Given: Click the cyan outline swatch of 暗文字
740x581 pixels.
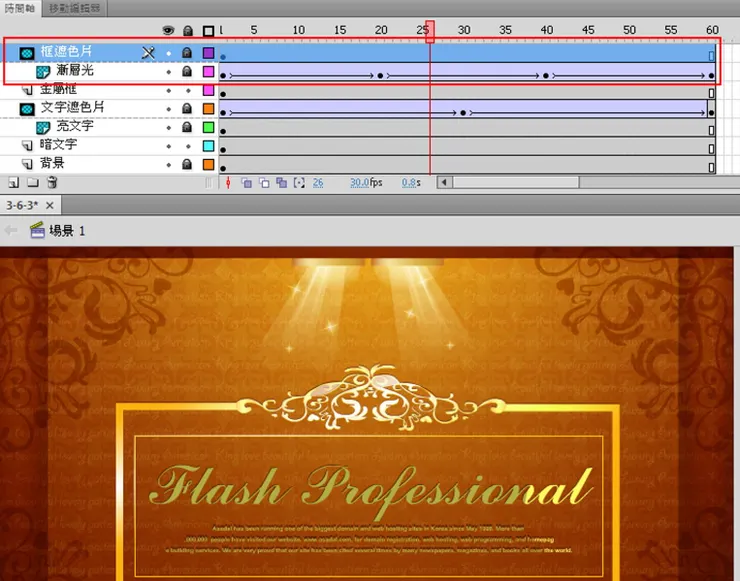Looking at the screenshot, I should 208,146.
